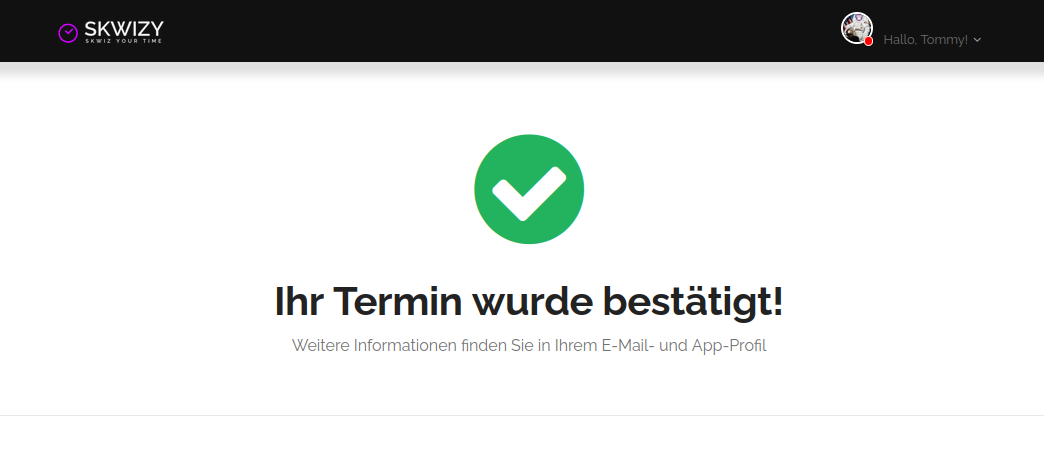
Task: Click the 'SKWIZ YOUR TIME' tagline
Action: [123, 41]
